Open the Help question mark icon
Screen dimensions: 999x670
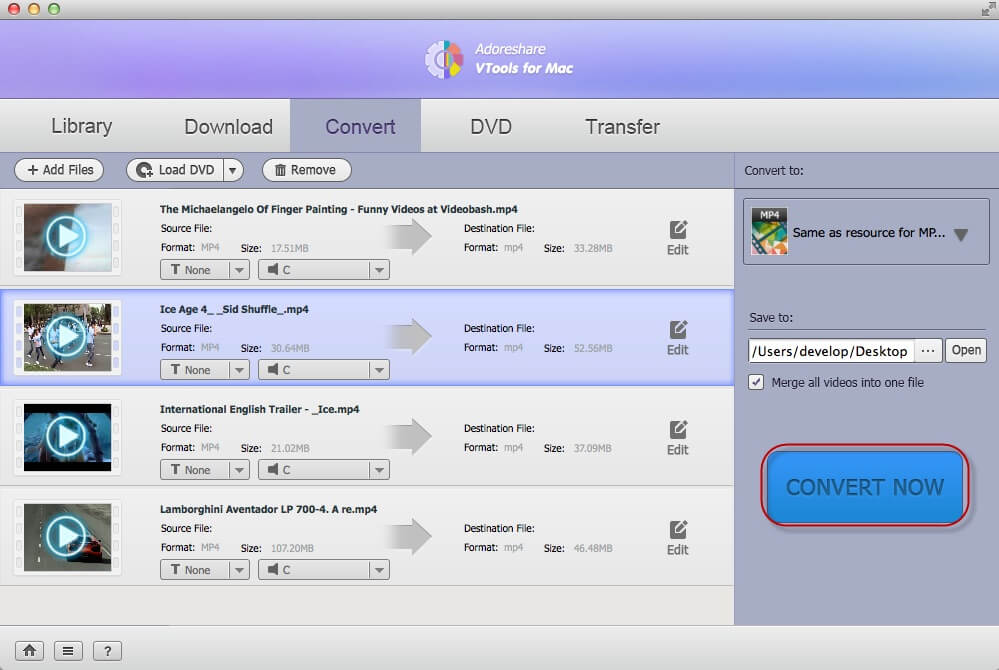[107, 650]
